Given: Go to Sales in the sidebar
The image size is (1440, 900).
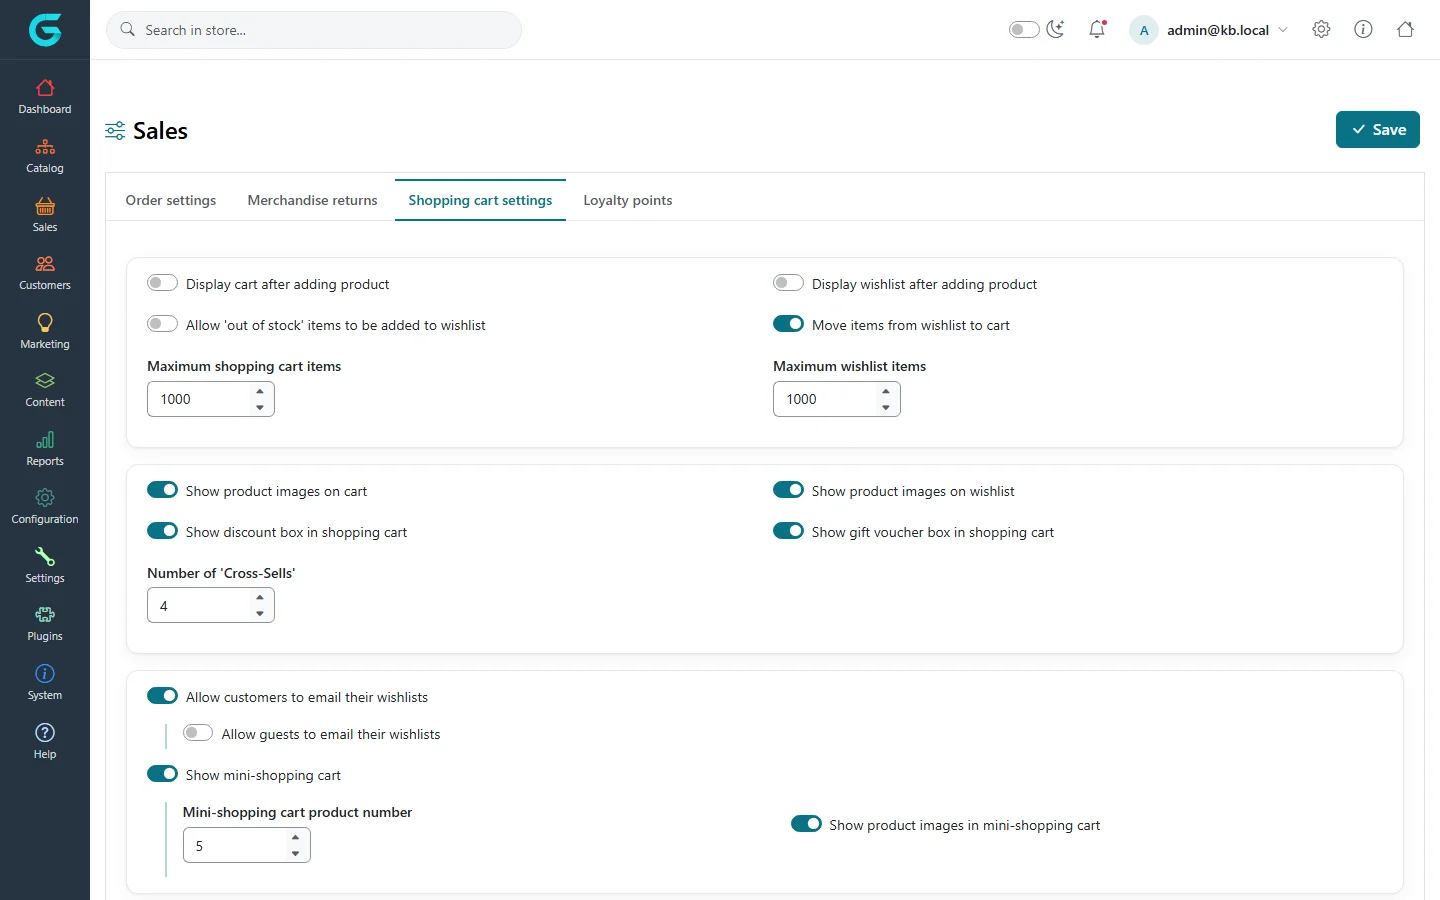Looking at the screenshot, I should (45, 214).
